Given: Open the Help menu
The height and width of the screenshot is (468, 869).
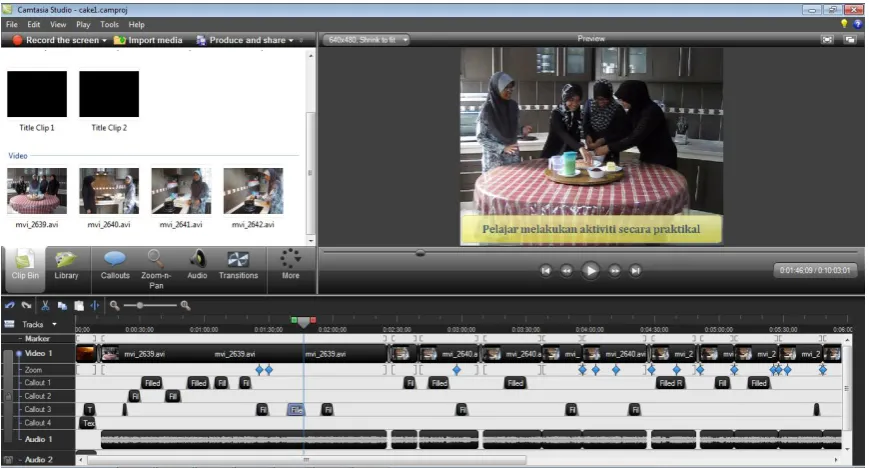Looking at the screenshot, I should tap(136, 24).
